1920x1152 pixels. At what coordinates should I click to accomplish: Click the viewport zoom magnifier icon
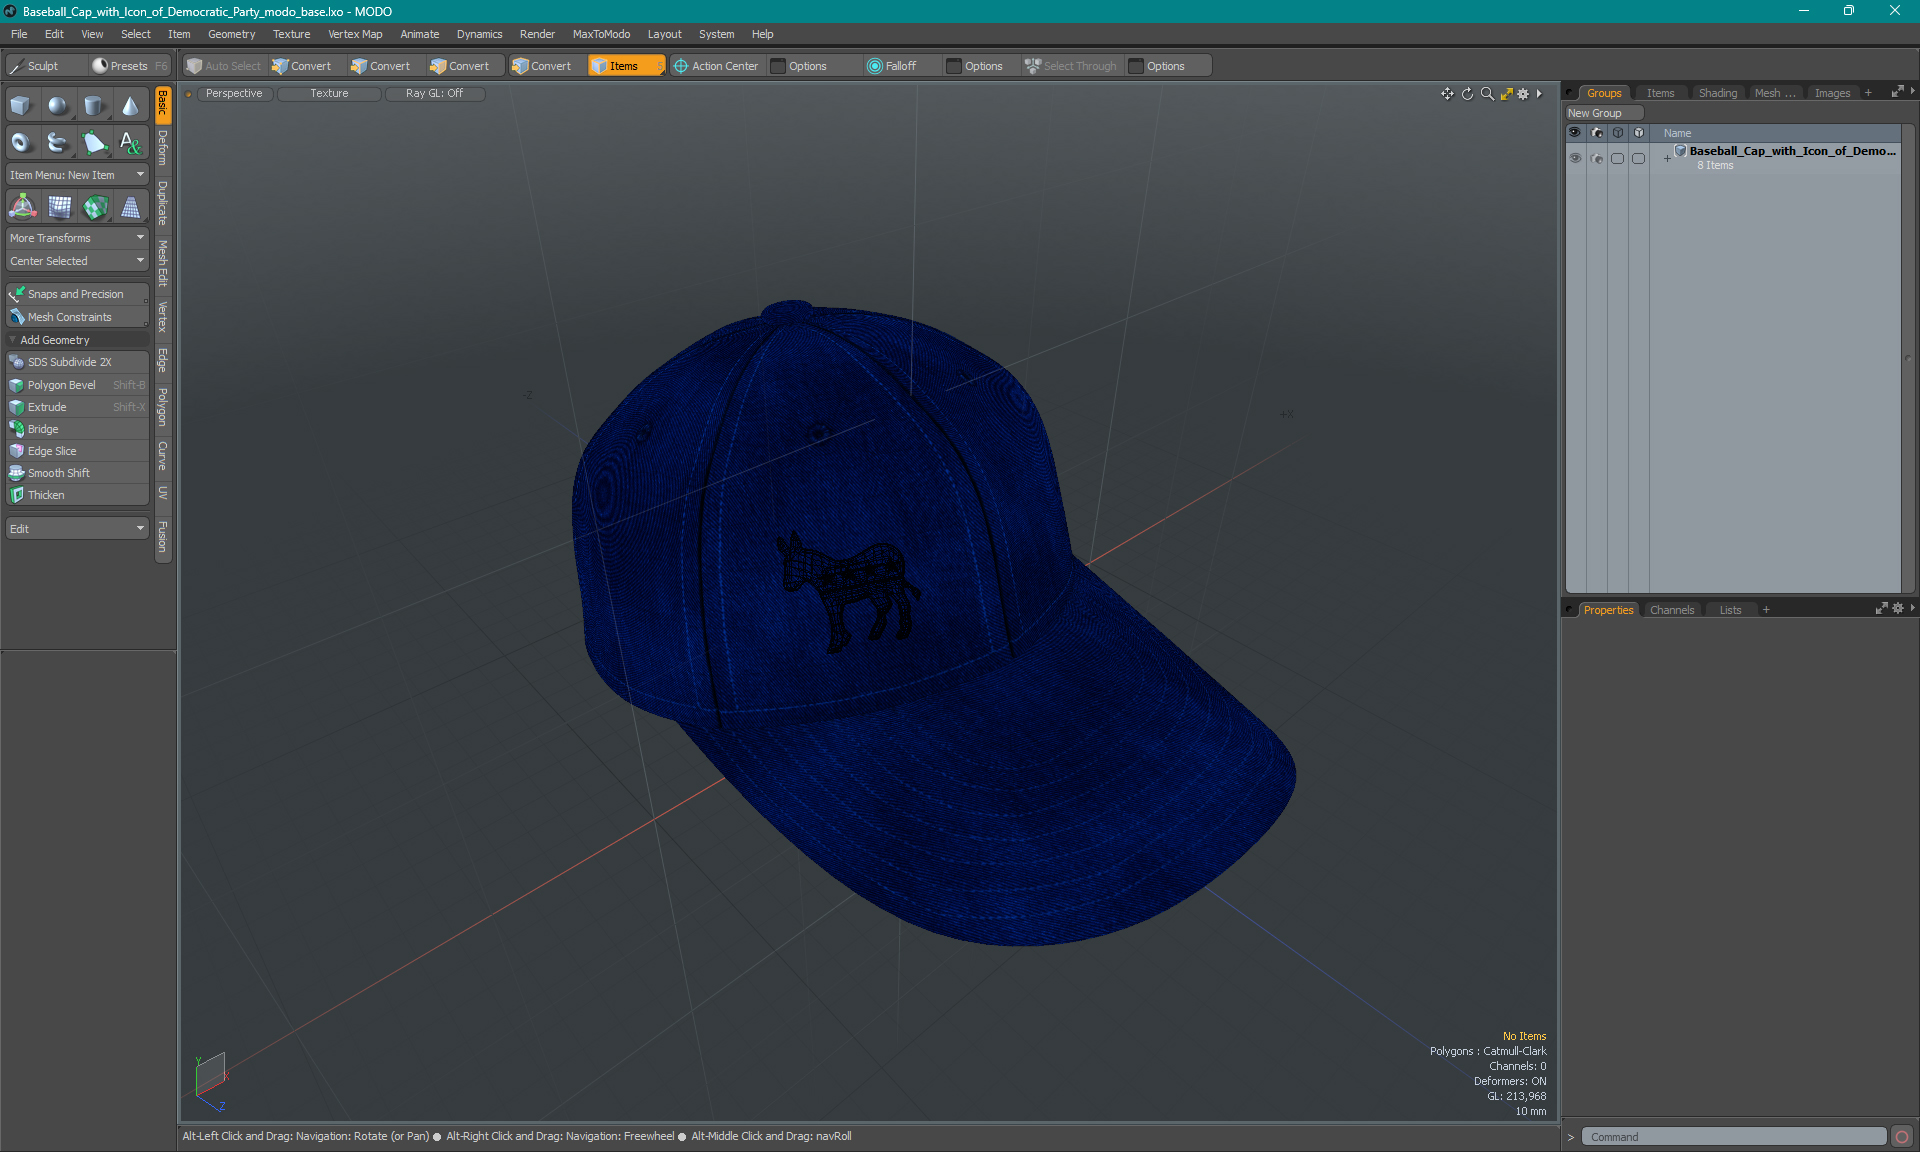click(x=1487, y=93)
